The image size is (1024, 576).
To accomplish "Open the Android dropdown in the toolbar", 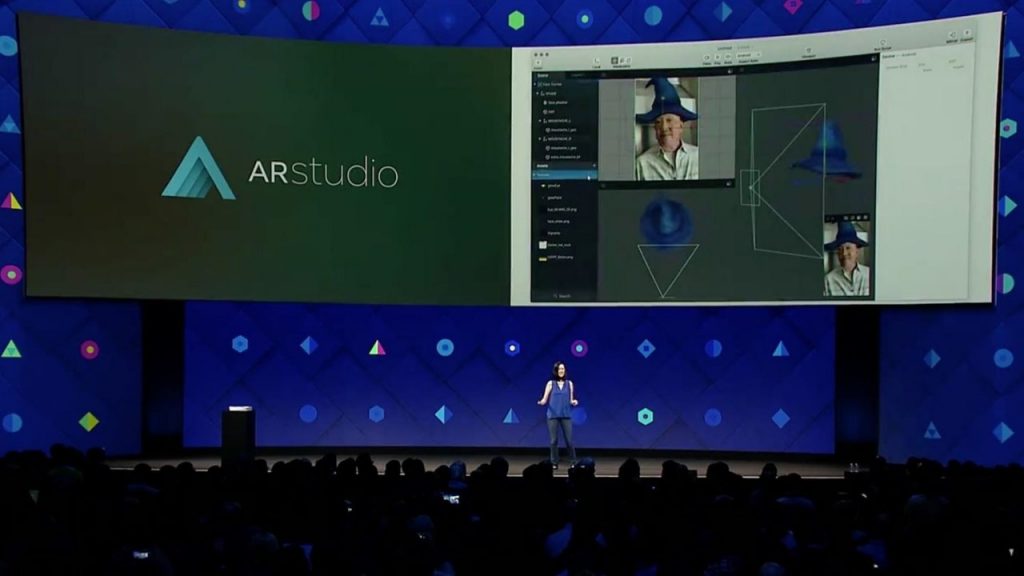I will pos(748,56).
